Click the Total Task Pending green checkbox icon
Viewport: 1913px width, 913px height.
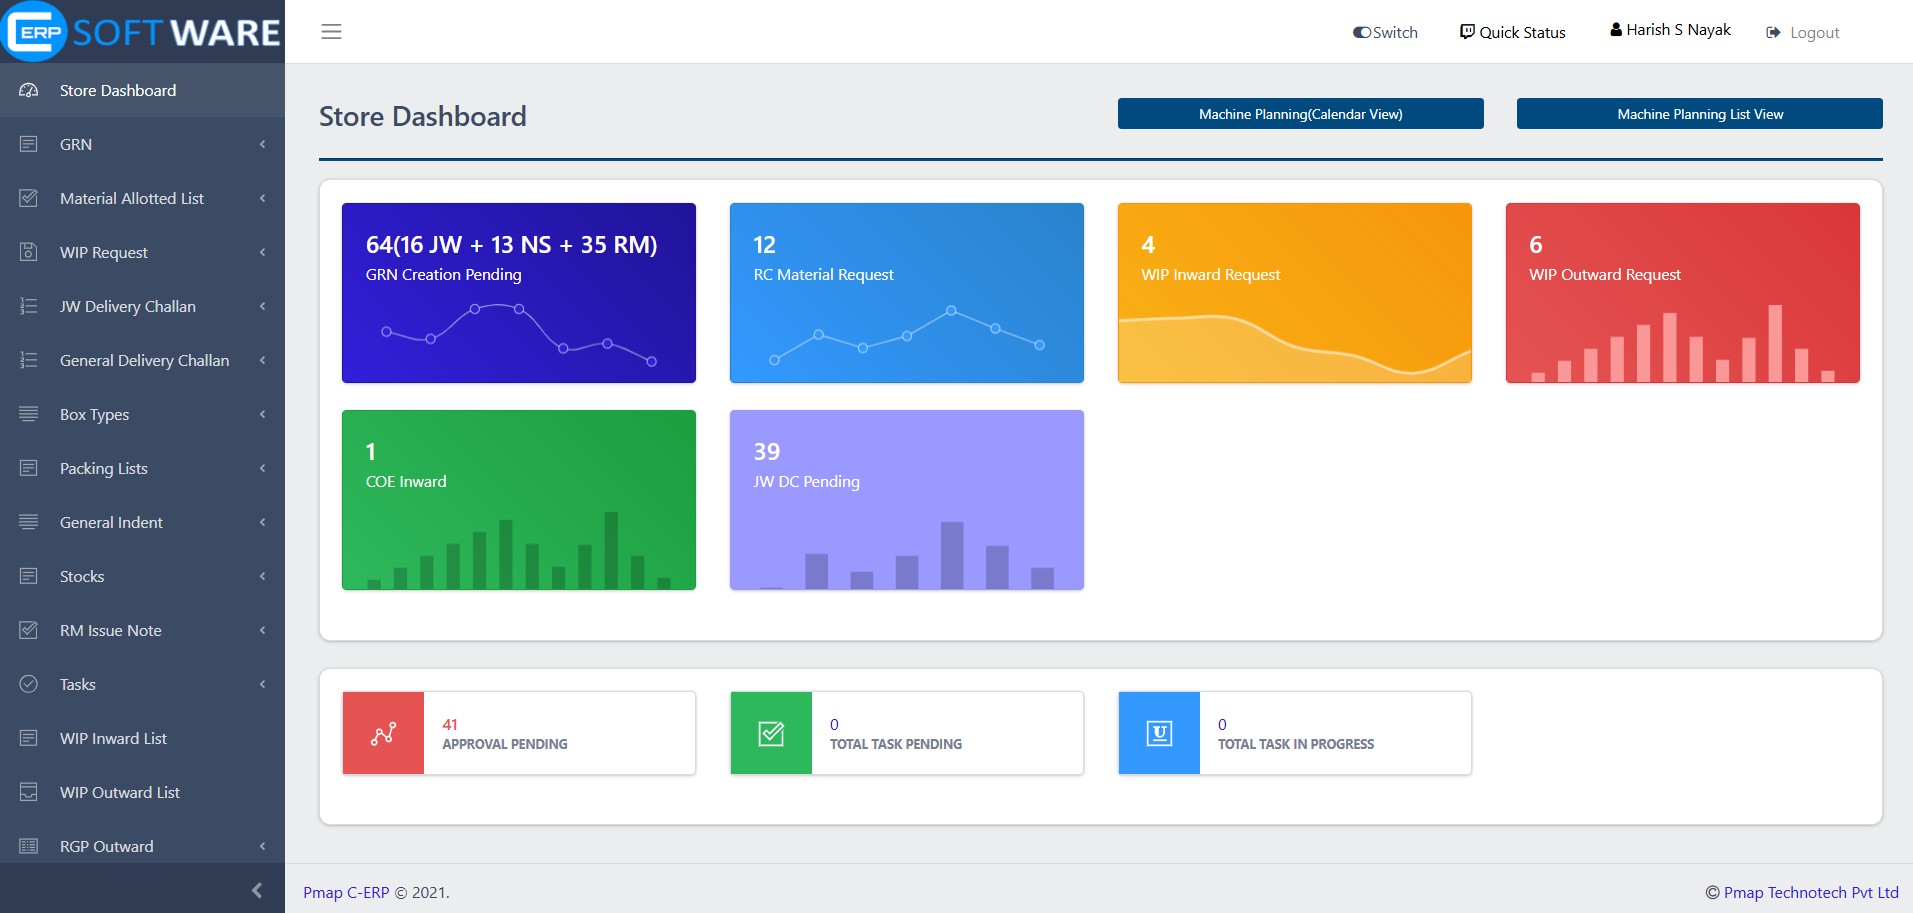click(x=770, y=733)
